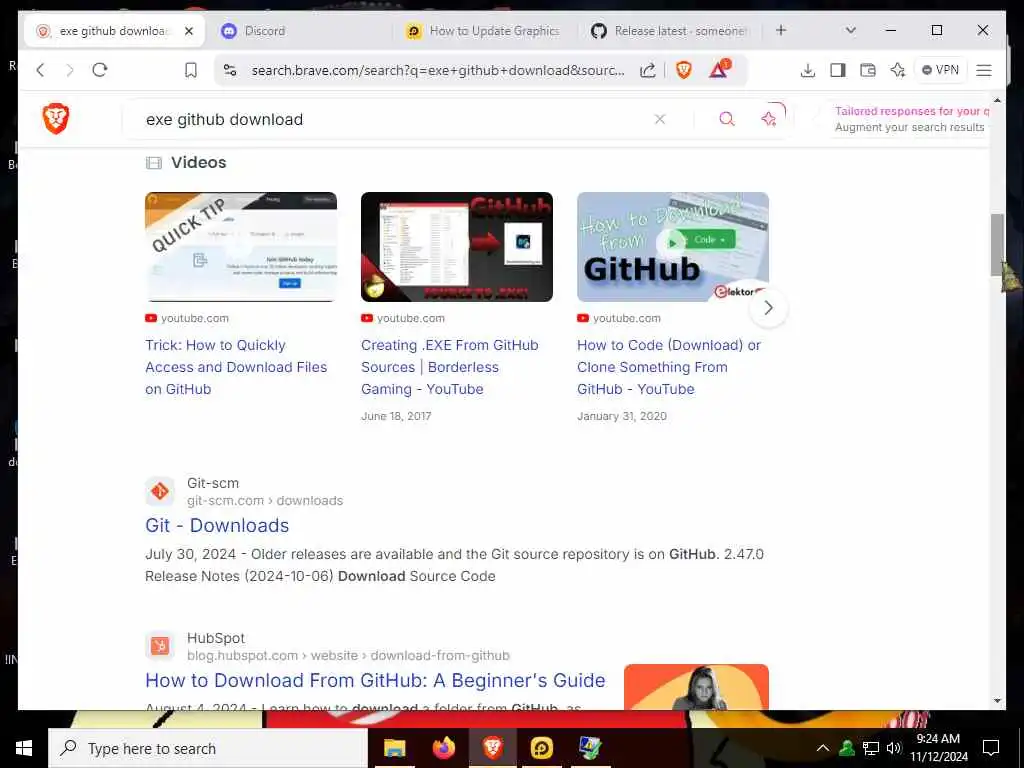Viewport: 1024px width, 768px height.
Task: Open Brave Wallet
Action: click(x=868, y=70)
